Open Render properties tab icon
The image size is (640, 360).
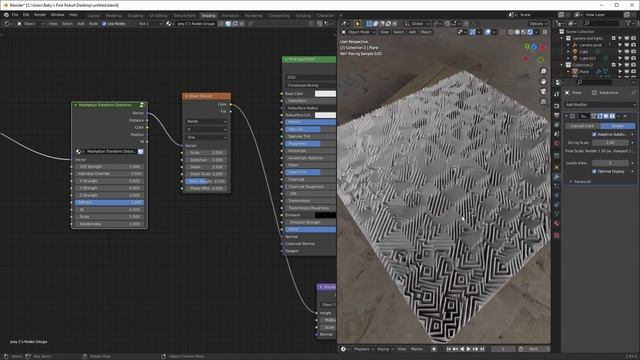point(557,106)
